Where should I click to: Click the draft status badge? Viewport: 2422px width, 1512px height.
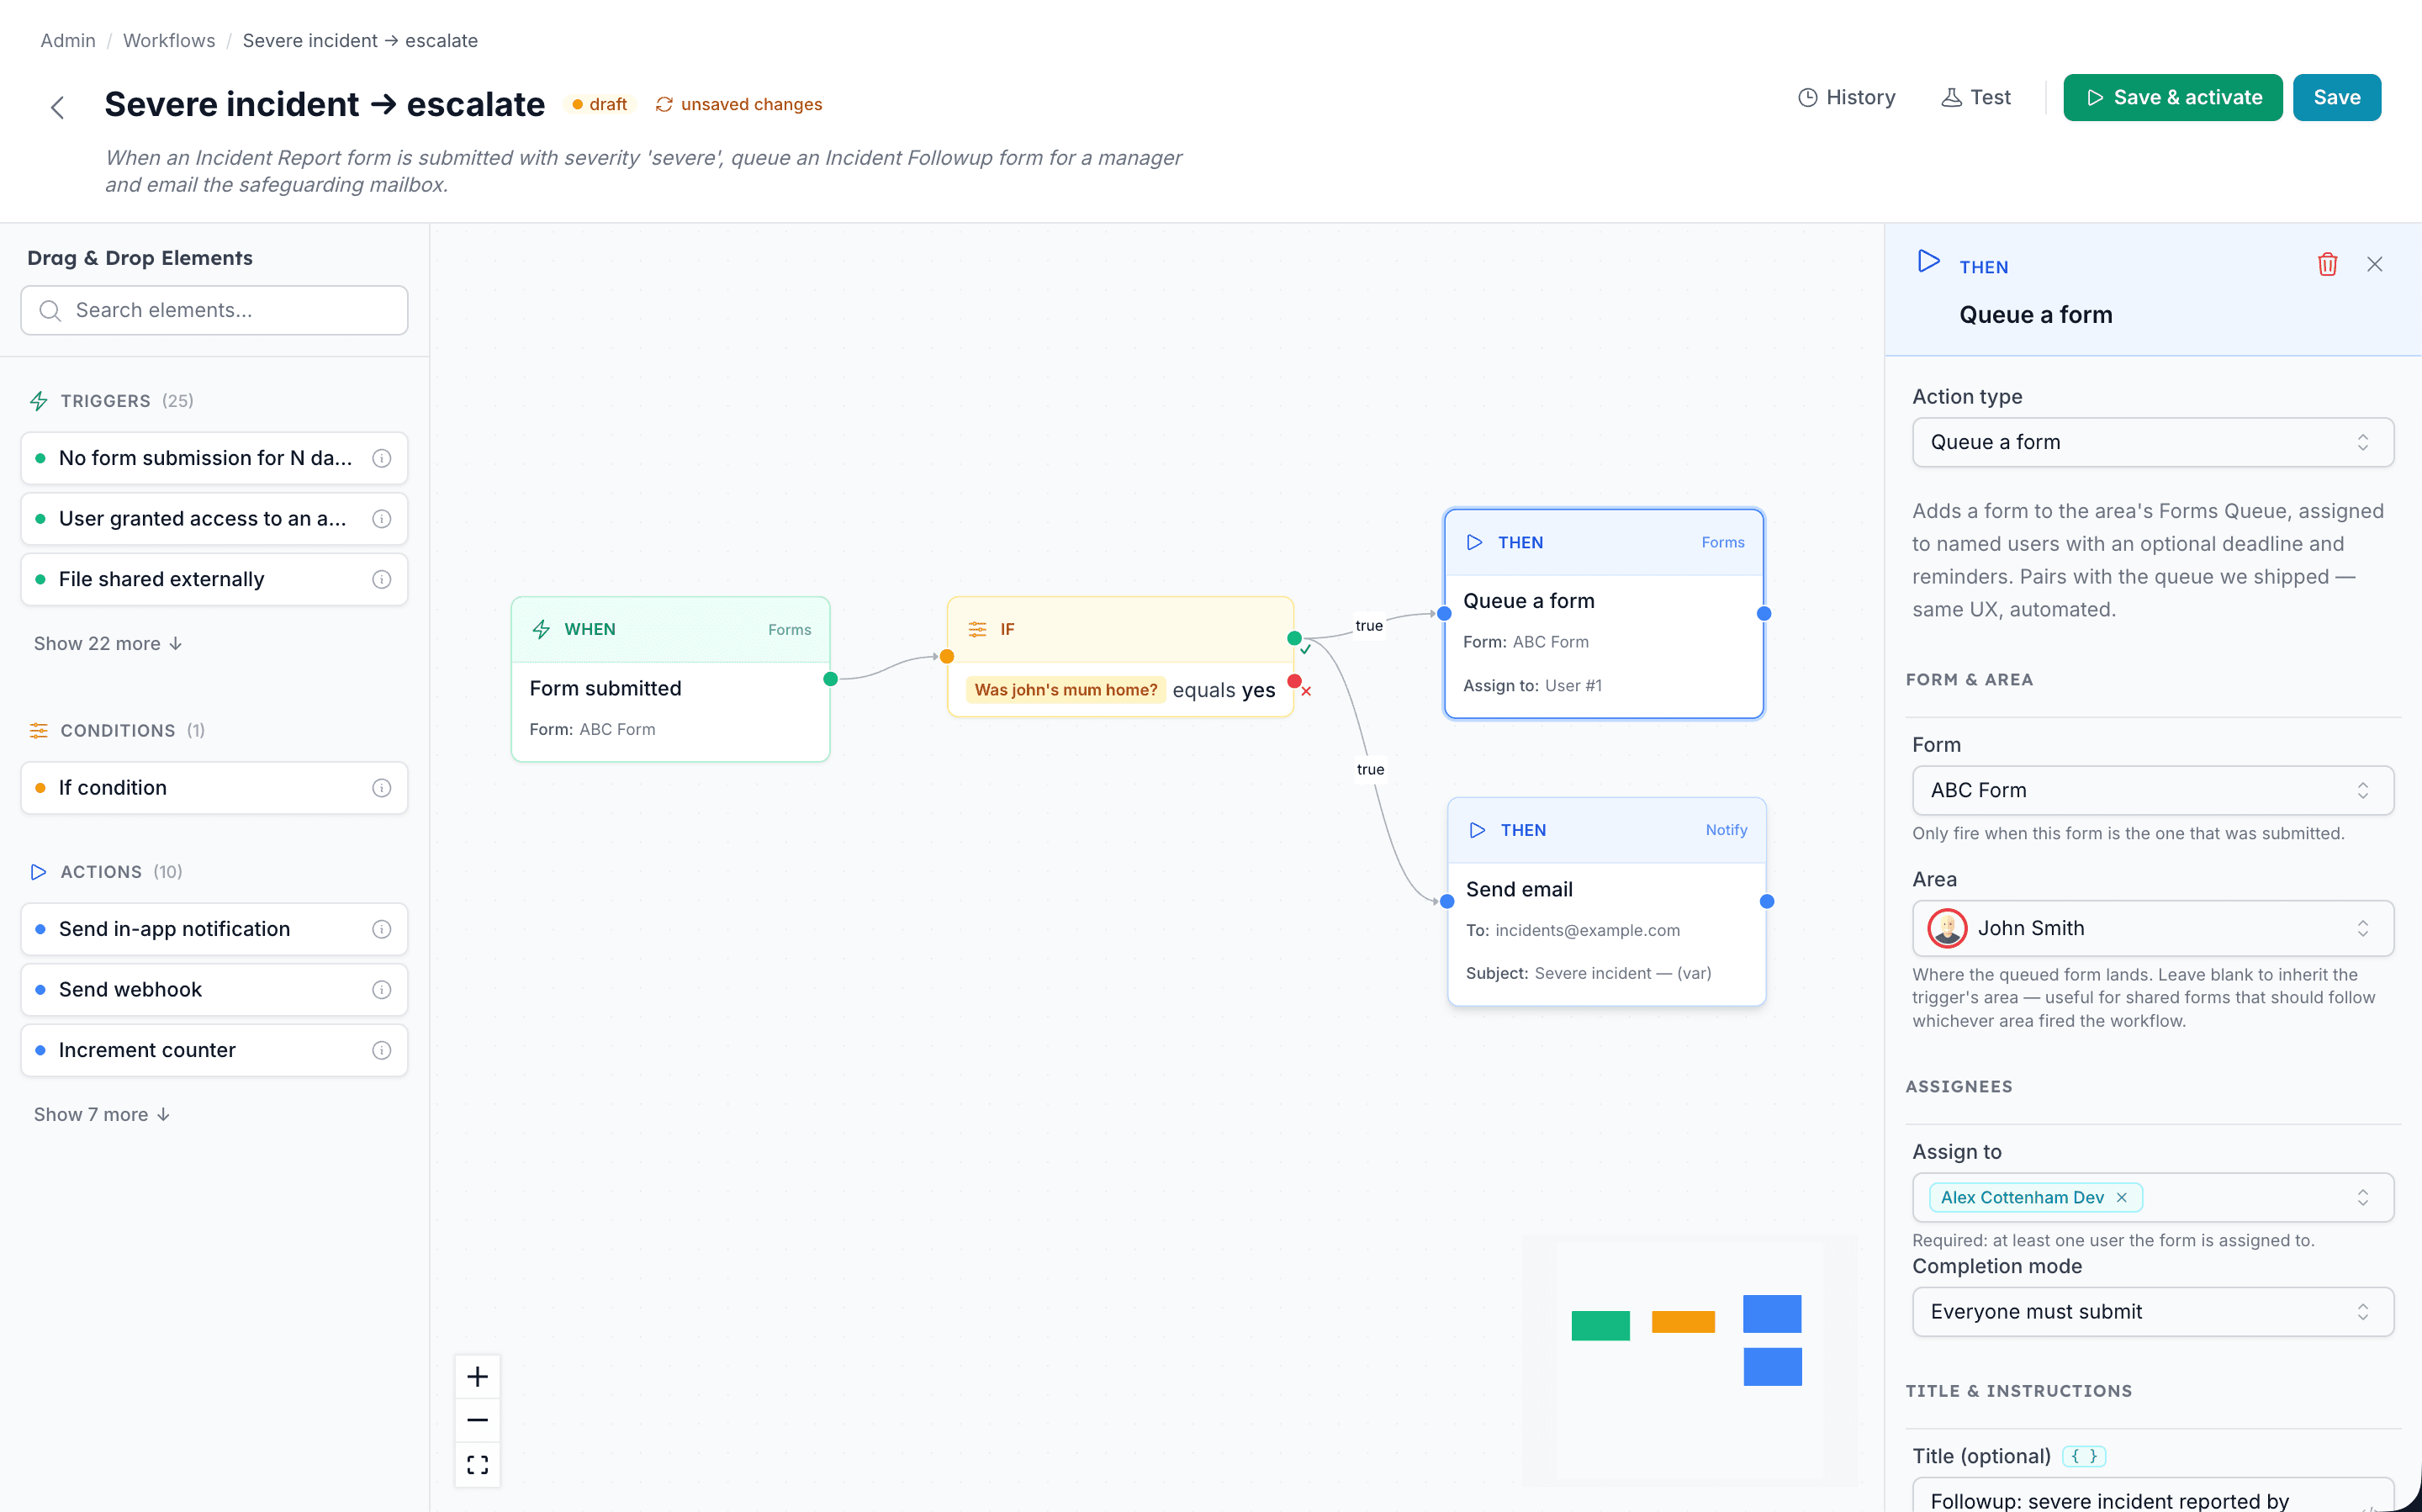(599, 104)
